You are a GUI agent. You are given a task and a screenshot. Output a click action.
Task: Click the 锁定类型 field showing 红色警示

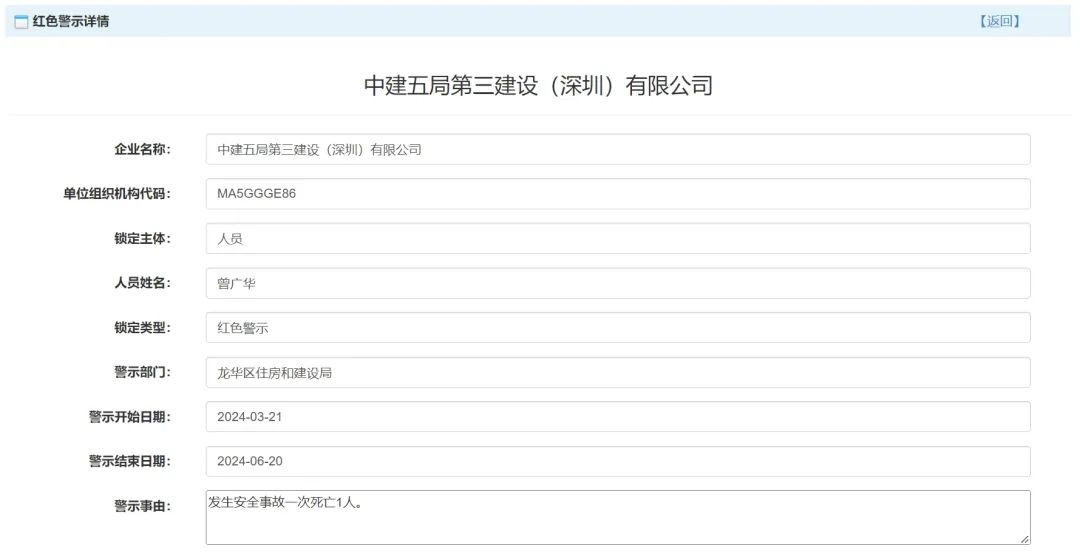click(618, 328)
